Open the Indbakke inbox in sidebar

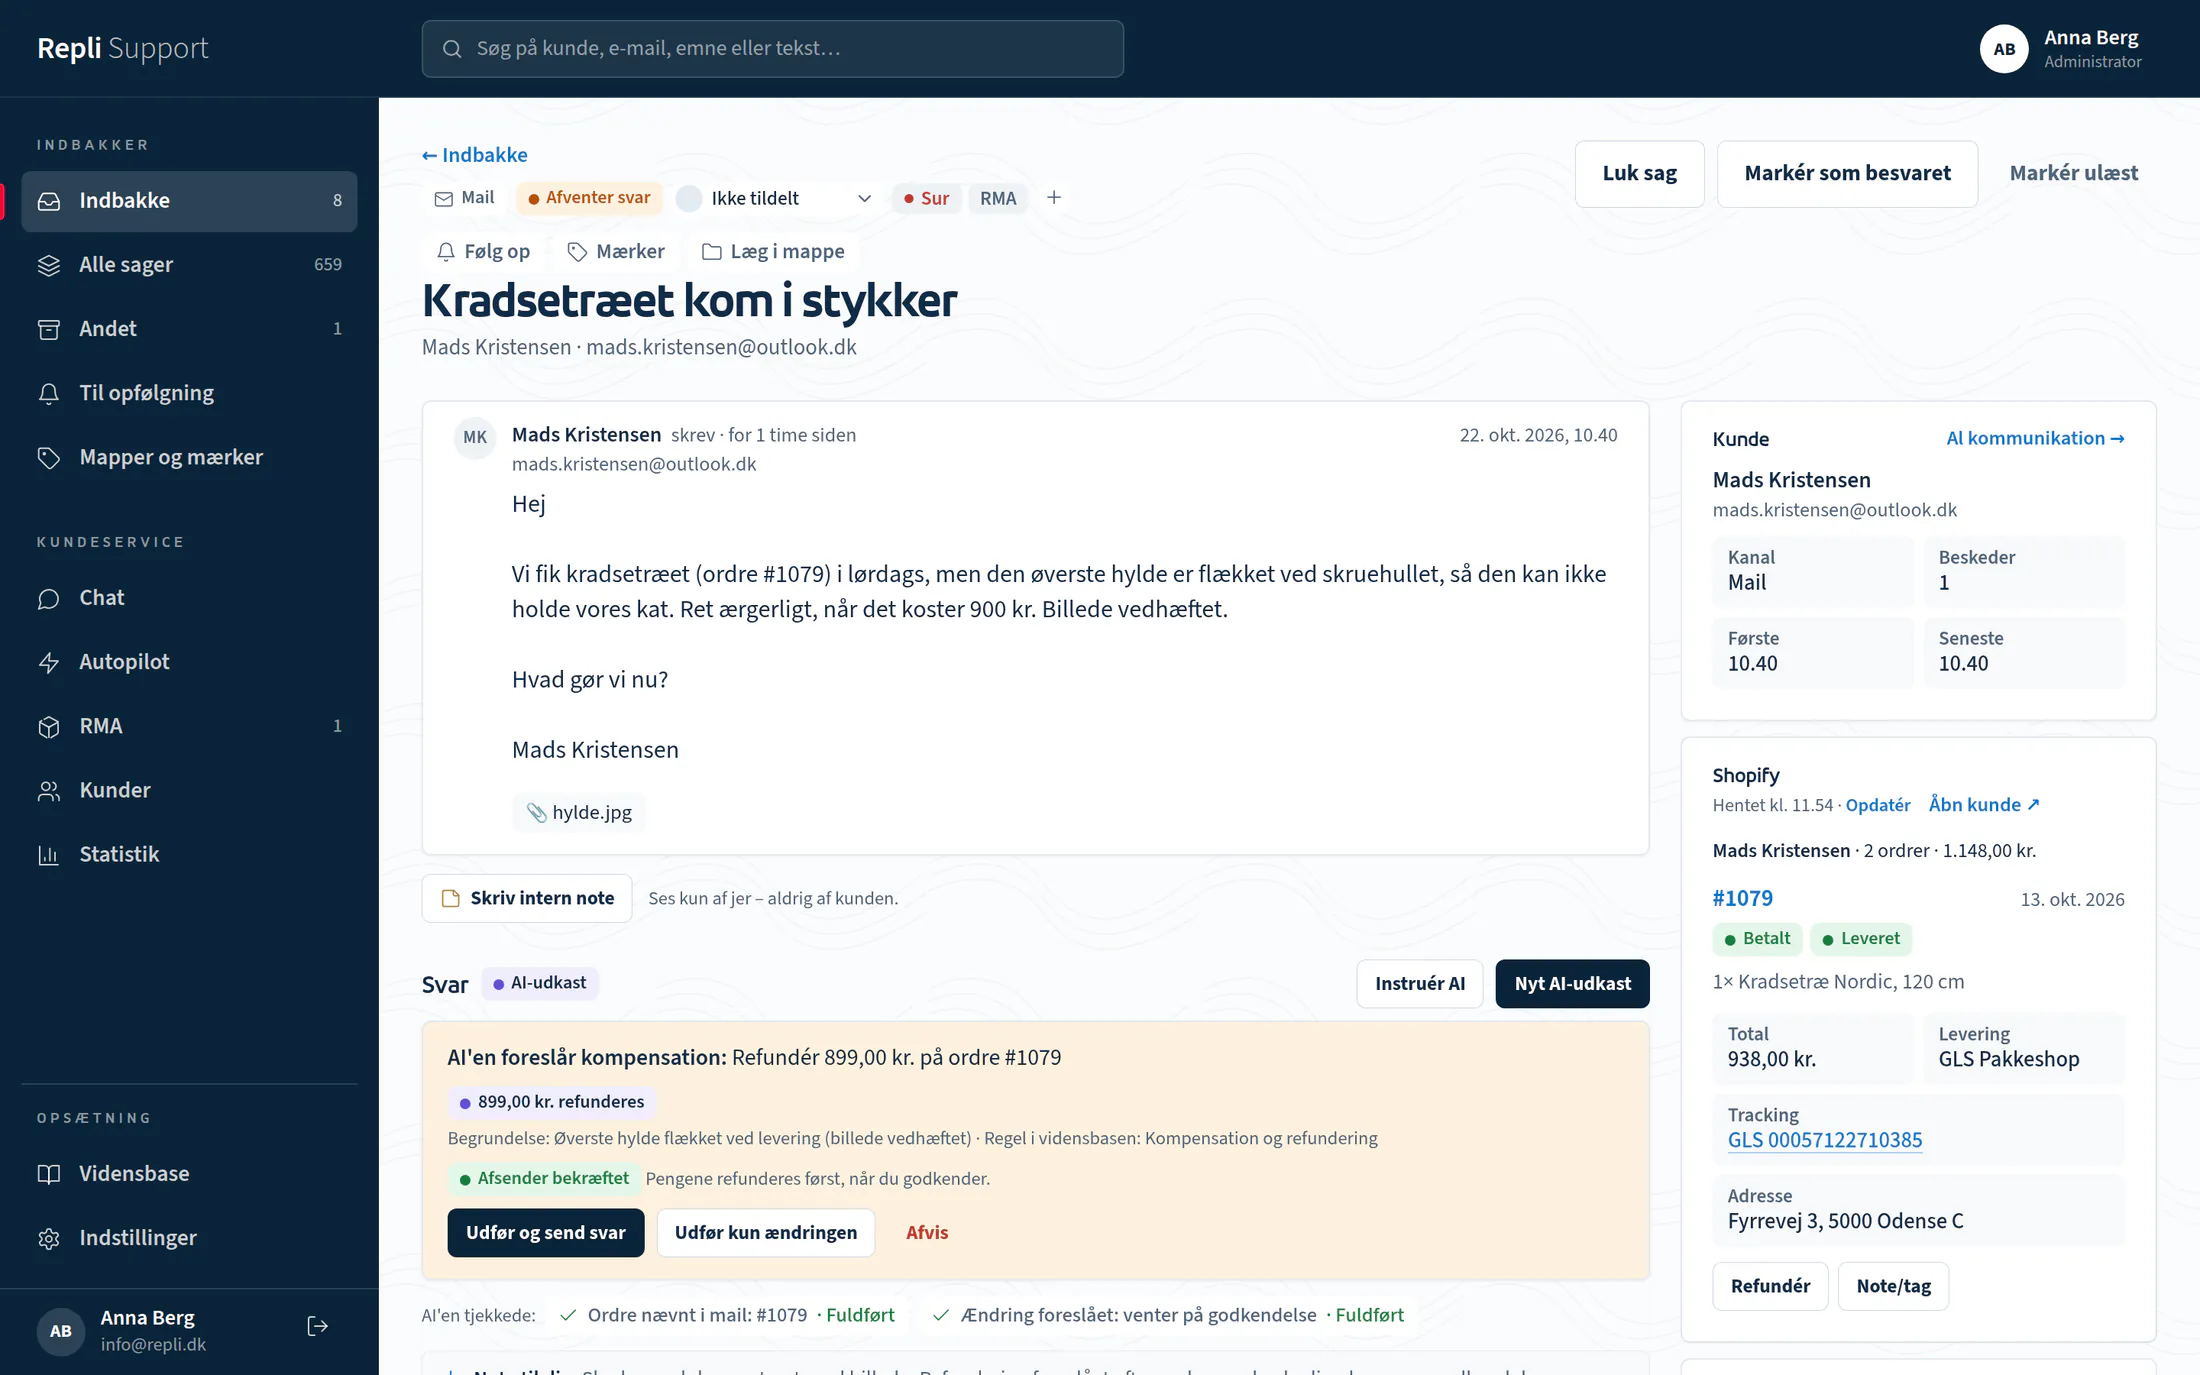(189, 201)
